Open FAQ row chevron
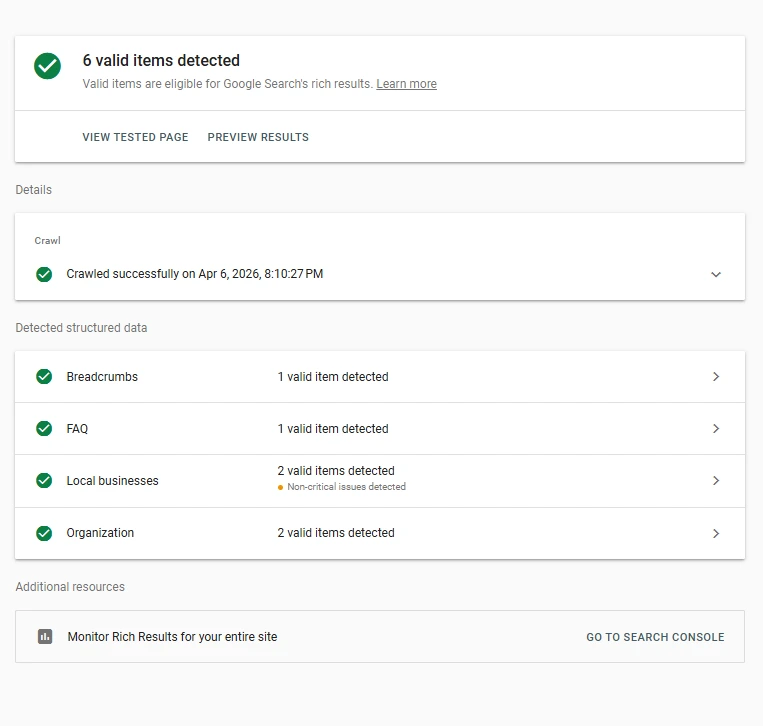This screenshot has height=726, width=763. (716, 429)
